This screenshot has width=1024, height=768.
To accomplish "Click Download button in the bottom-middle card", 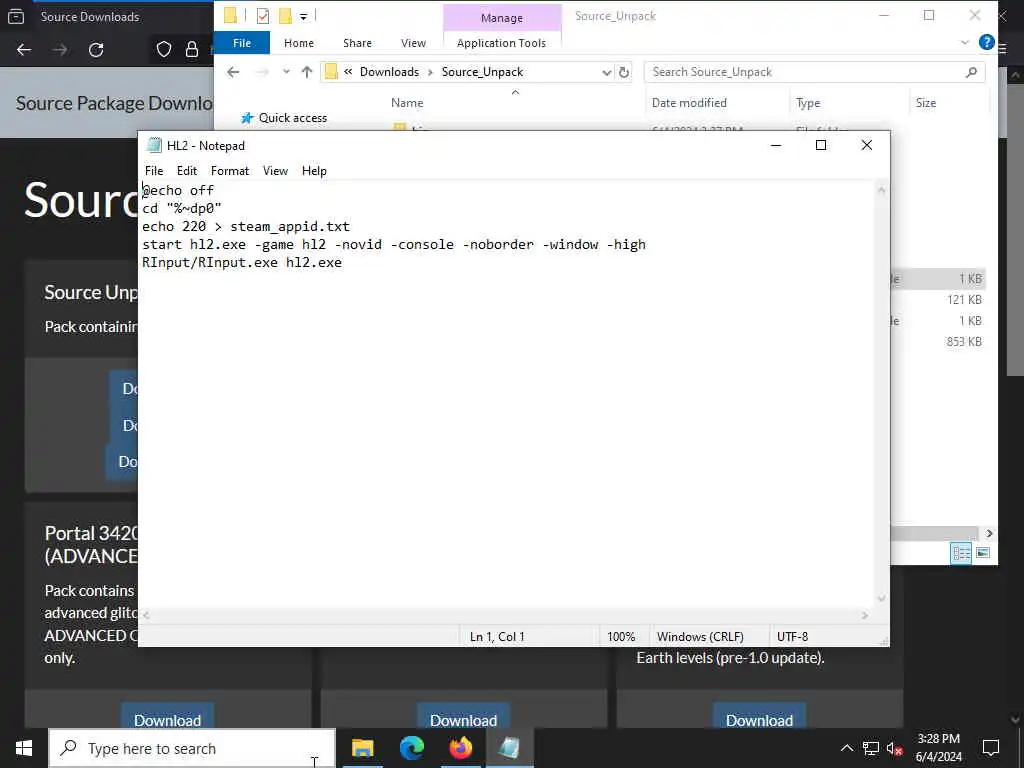I will coord(463,720).
